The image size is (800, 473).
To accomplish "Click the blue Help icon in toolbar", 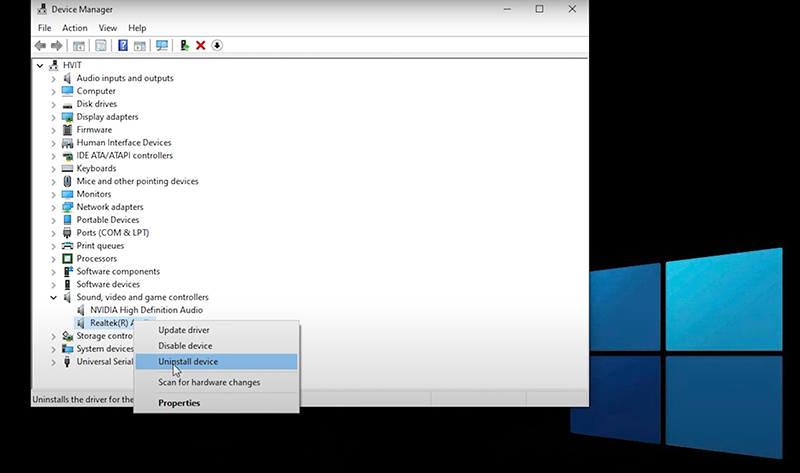I will (x=123, y=46).
